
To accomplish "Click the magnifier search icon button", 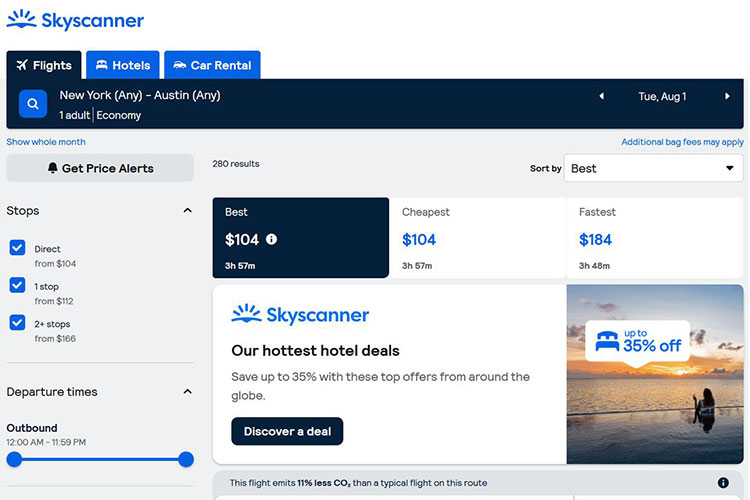I will (x=33, y=103).
